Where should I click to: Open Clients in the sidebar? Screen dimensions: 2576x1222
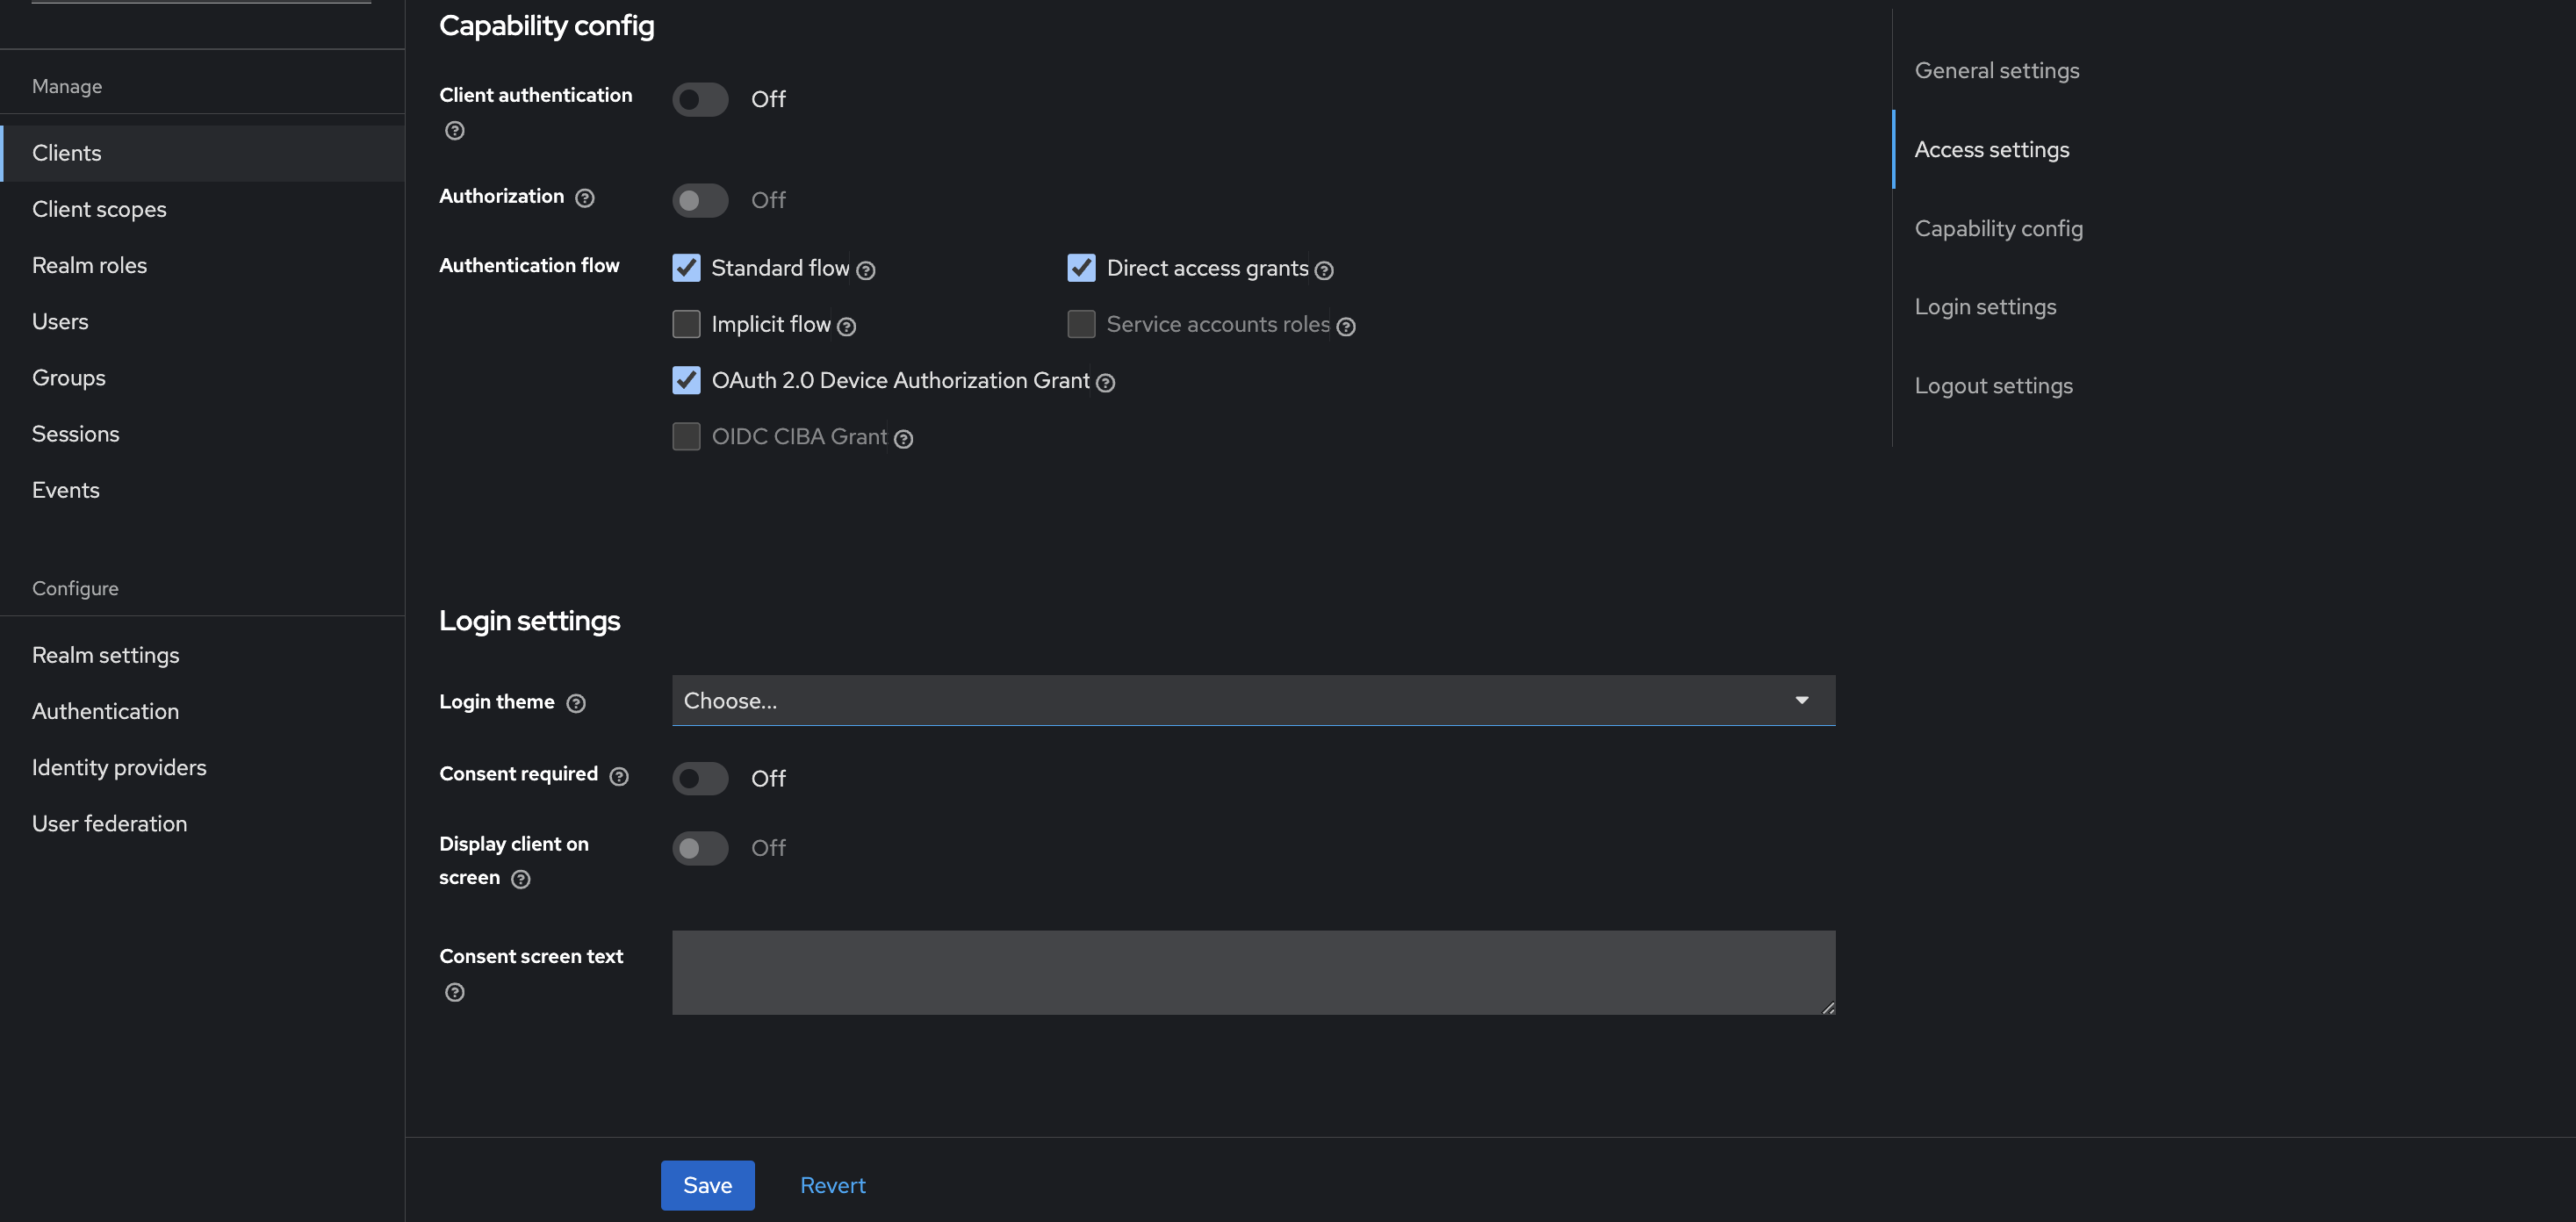(202, 153)
